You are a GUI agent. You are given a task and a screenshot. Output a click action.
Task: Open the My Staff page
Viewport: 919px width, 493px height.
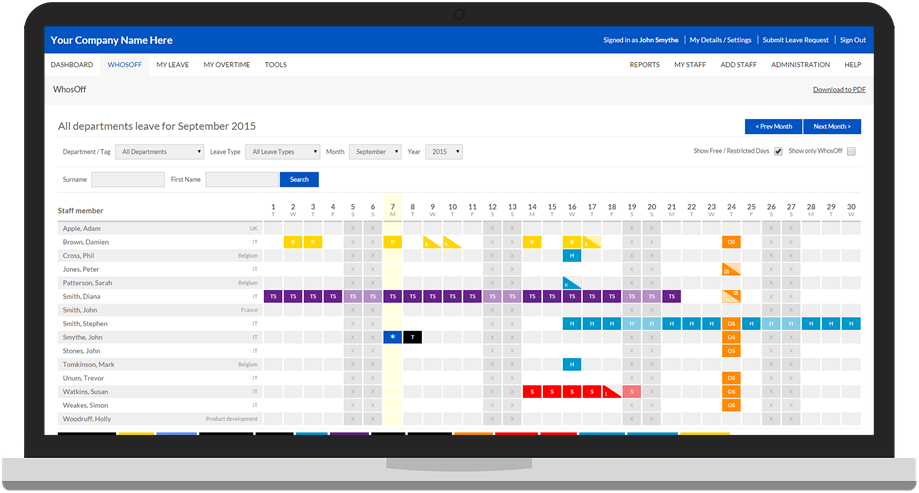click(x=690, y=64)
